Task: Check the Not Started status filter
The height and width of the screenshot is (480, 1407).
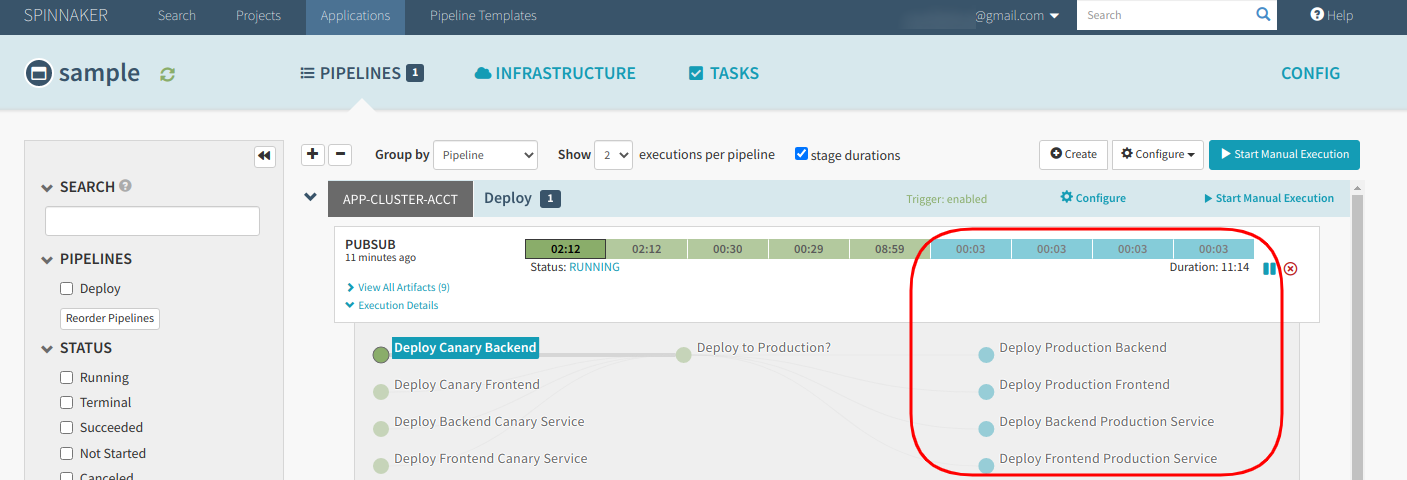Action: tap(66, 453)
